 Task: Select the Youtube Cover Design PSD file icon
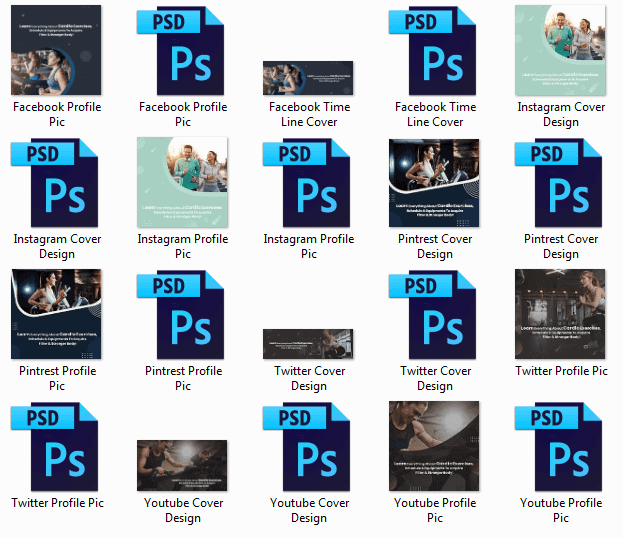[308, 447]
